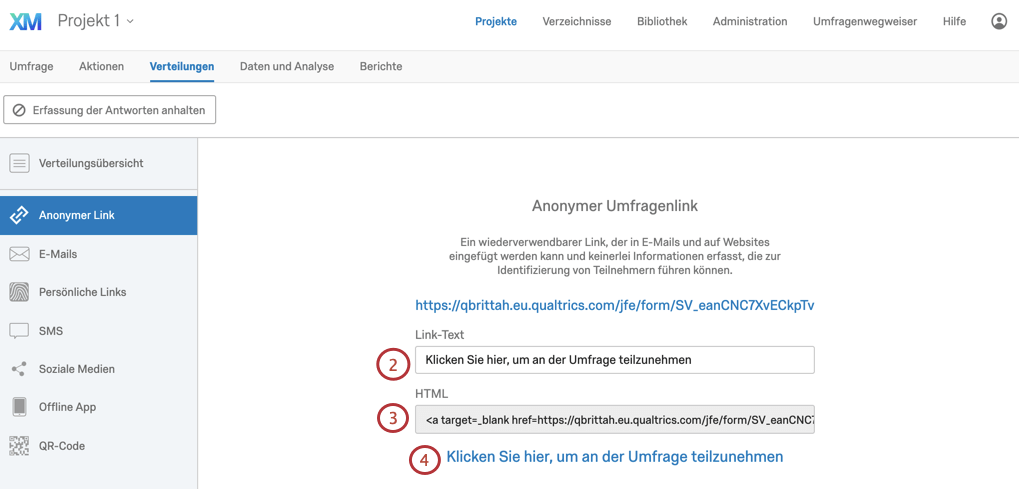Screen dimensions: 1019x489
Task: Click the Ein wiederverwendbarer Link description text
Action: 615,256
